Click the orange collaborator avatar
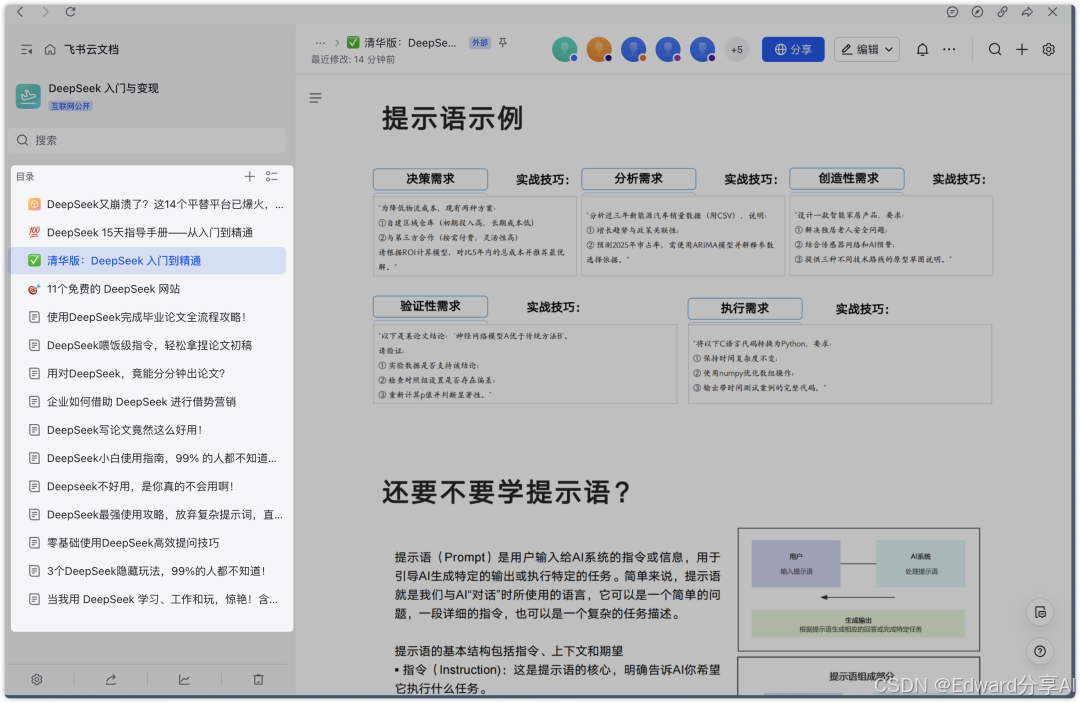Image resolution: width=1080 pixels, height=703 pixels. (599, 50)
